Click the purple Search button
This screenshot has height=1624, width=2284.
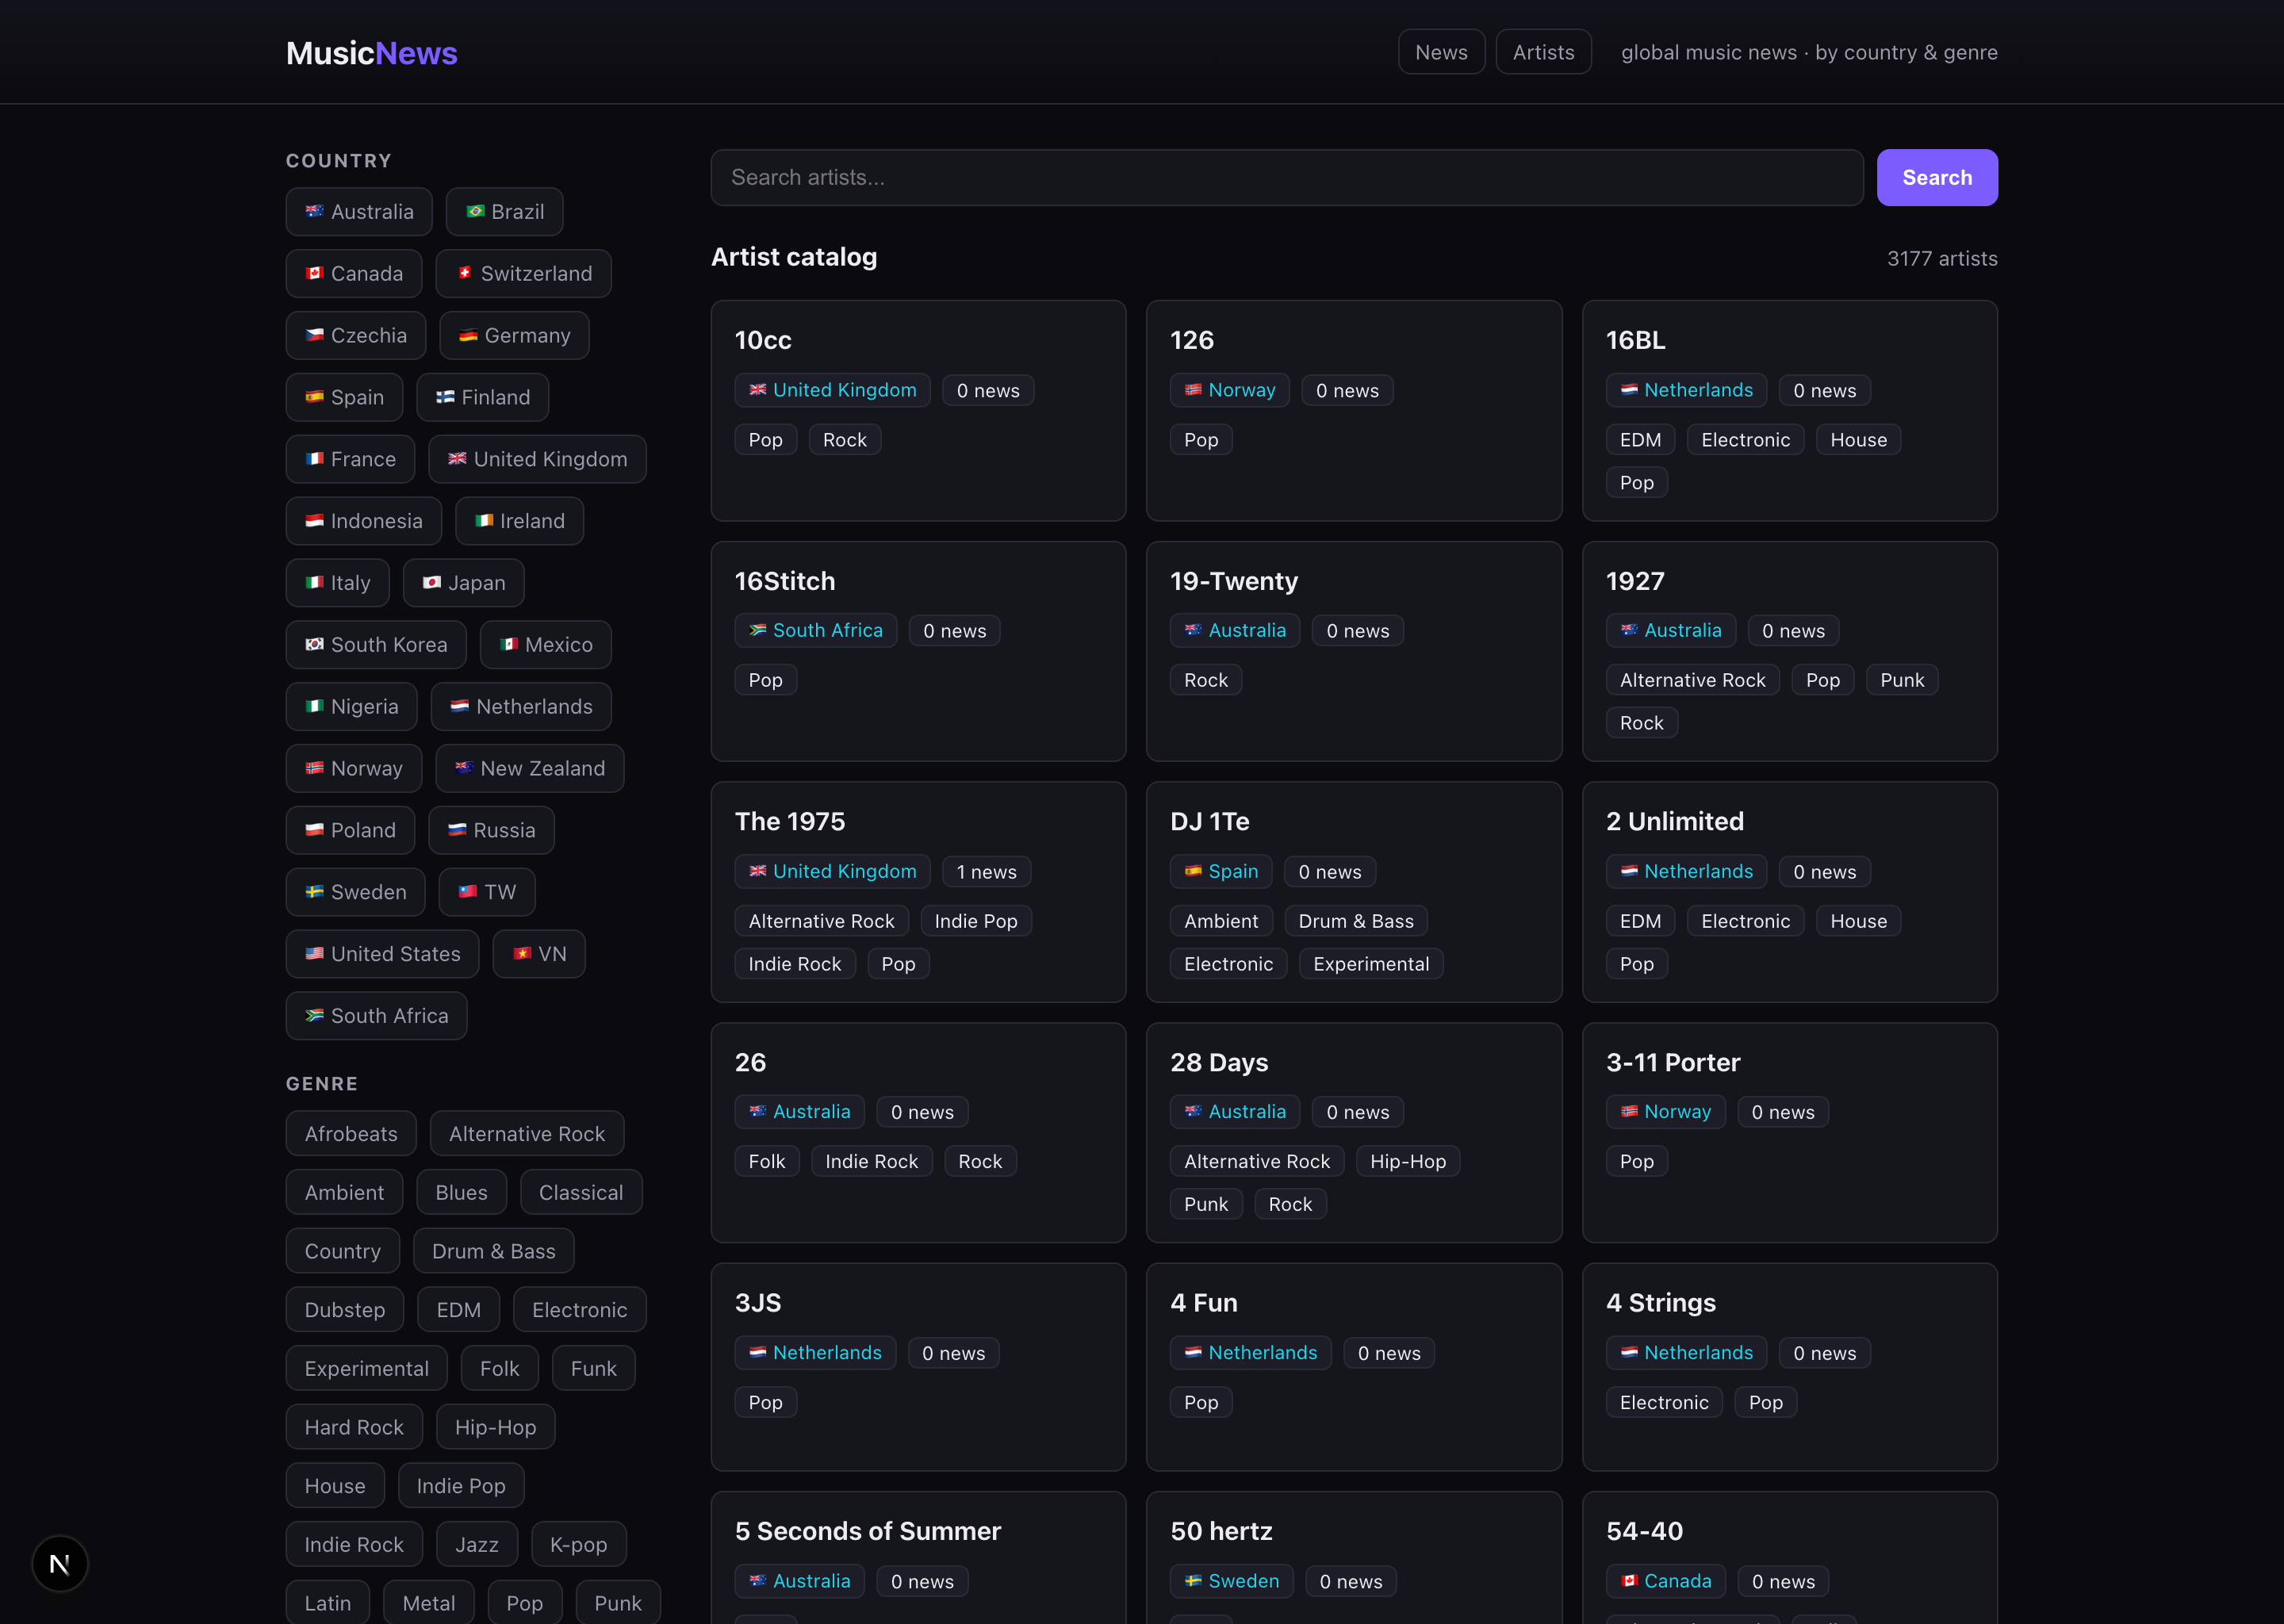1936,178
